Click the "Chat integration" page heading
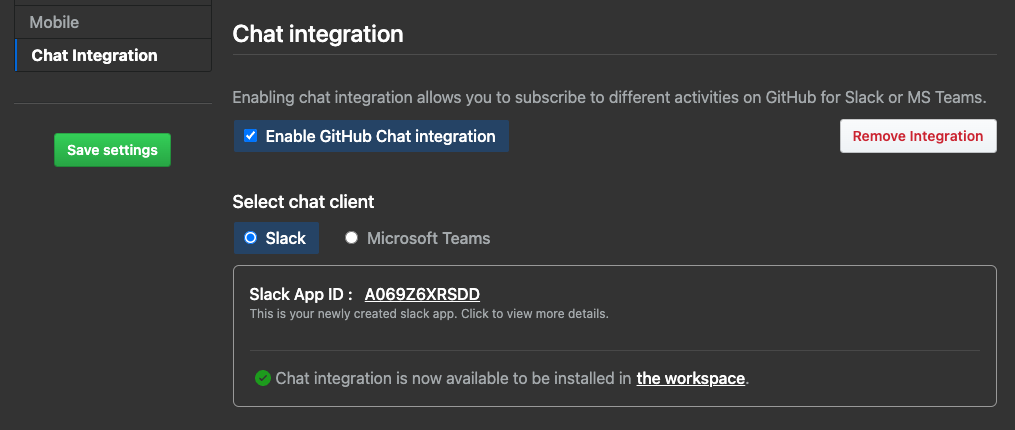The image size is (1015, 430). pos(318,34)
